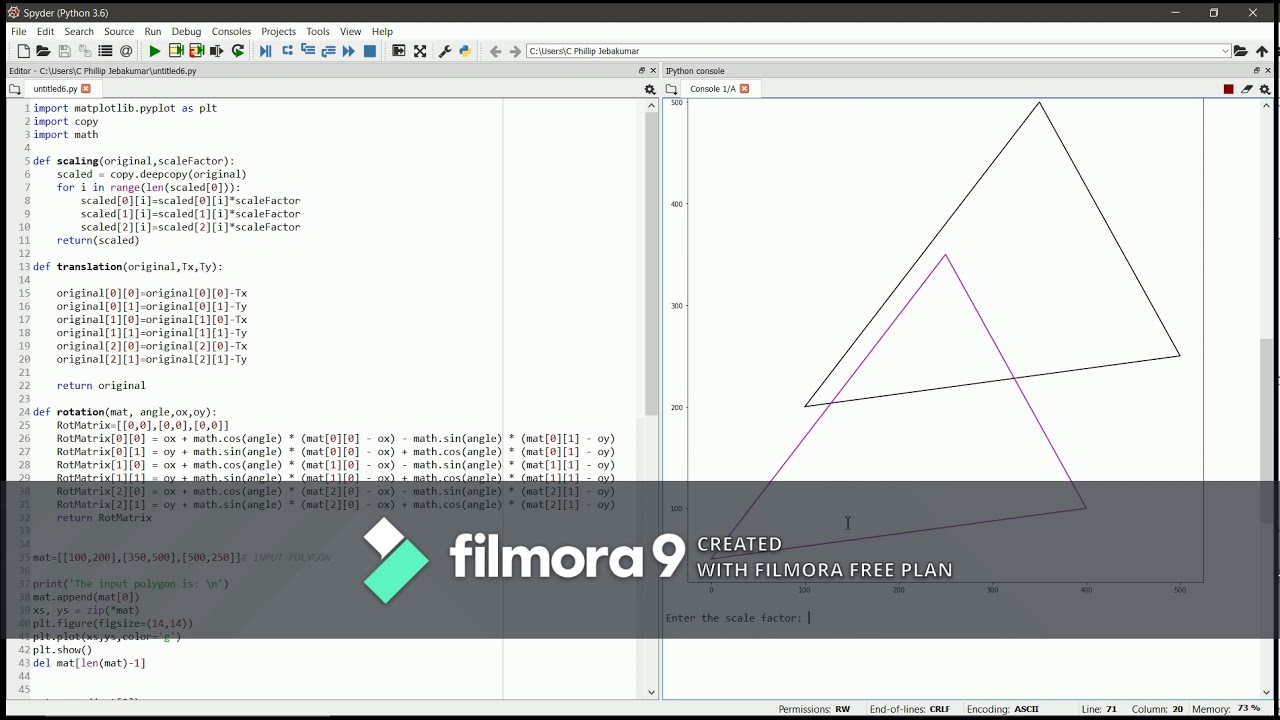The height and width of the screenshot is (720, 1280).
Task: Click the scale factor input prompt
Action: [x=737, y=618]
